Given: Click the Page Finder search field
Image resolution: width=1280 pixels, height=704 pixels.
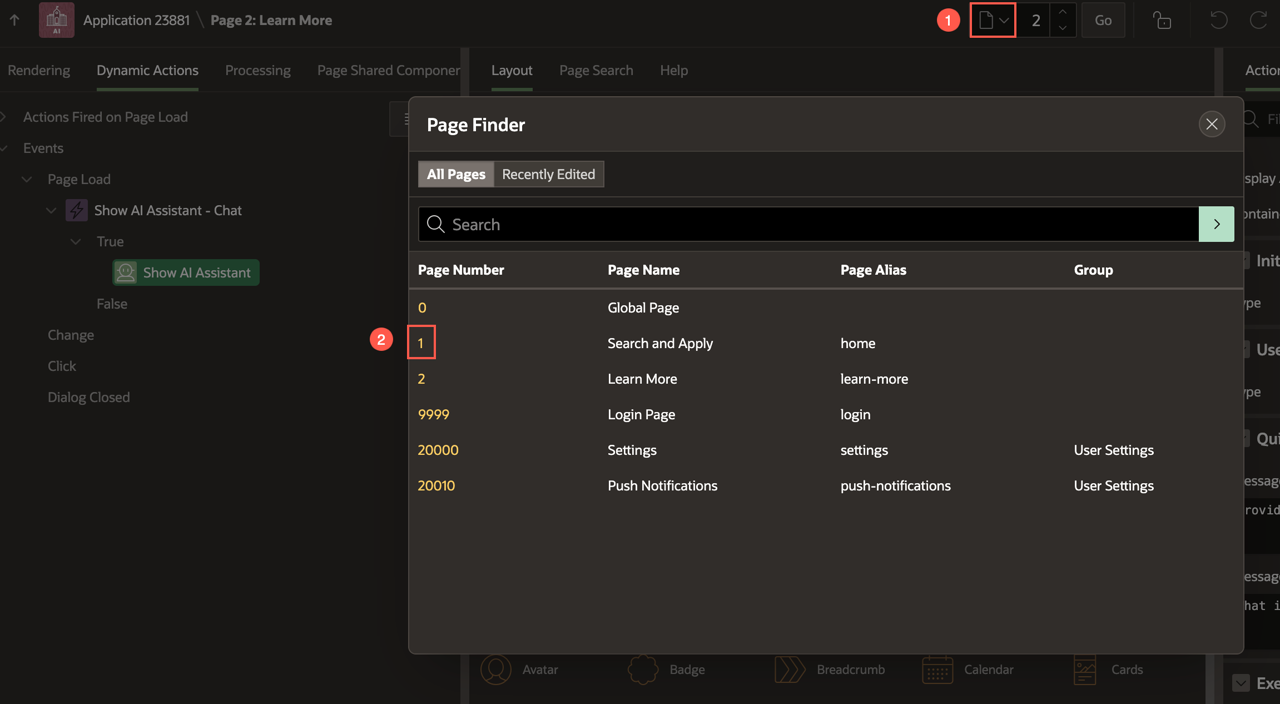Looking at the screenshot, I should coord(808,225).
